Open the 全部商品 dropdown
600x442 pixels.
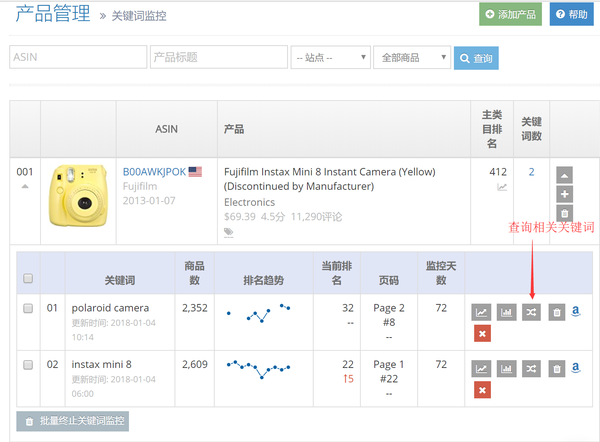(412, 57)
